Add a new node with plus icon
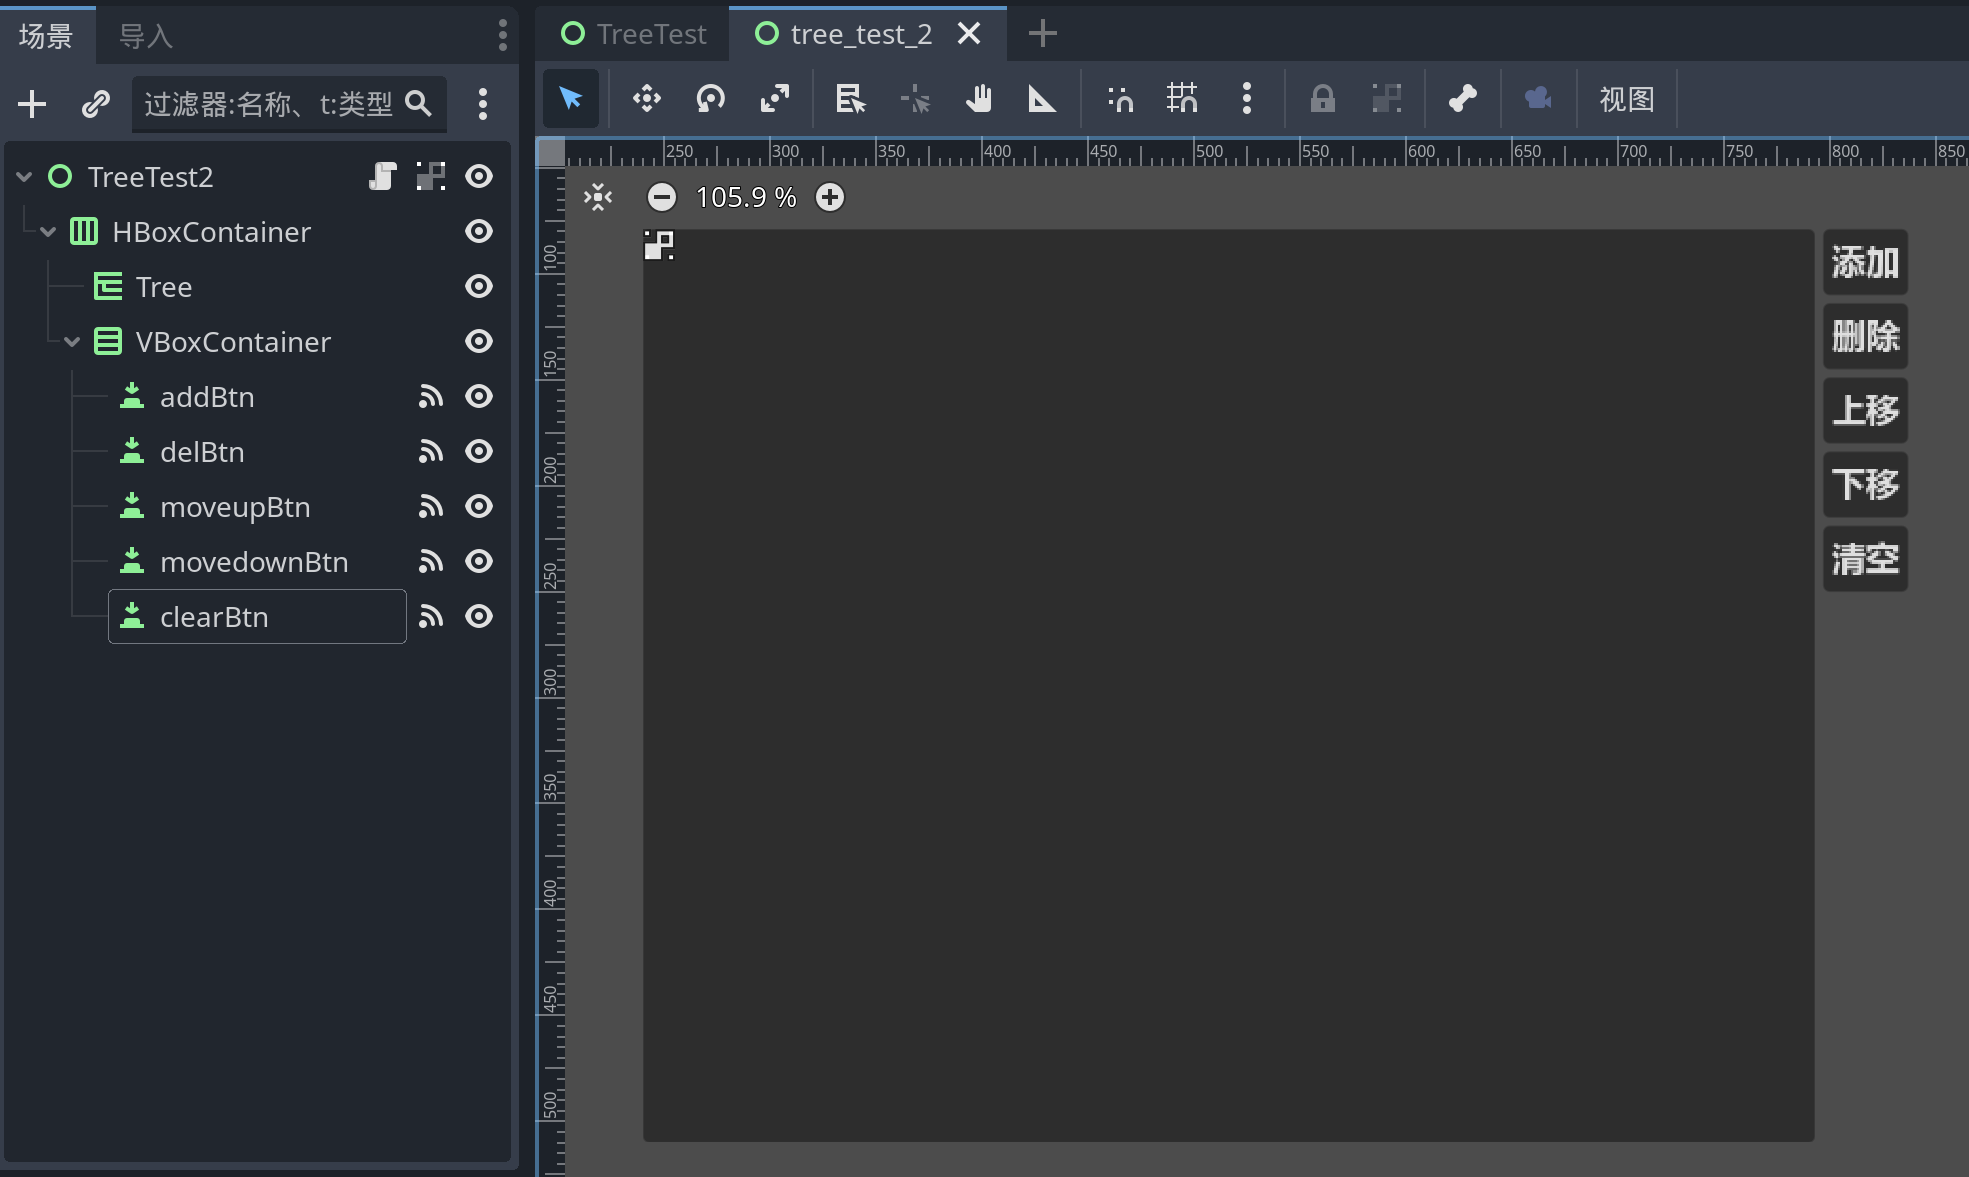 click(32, 104)
